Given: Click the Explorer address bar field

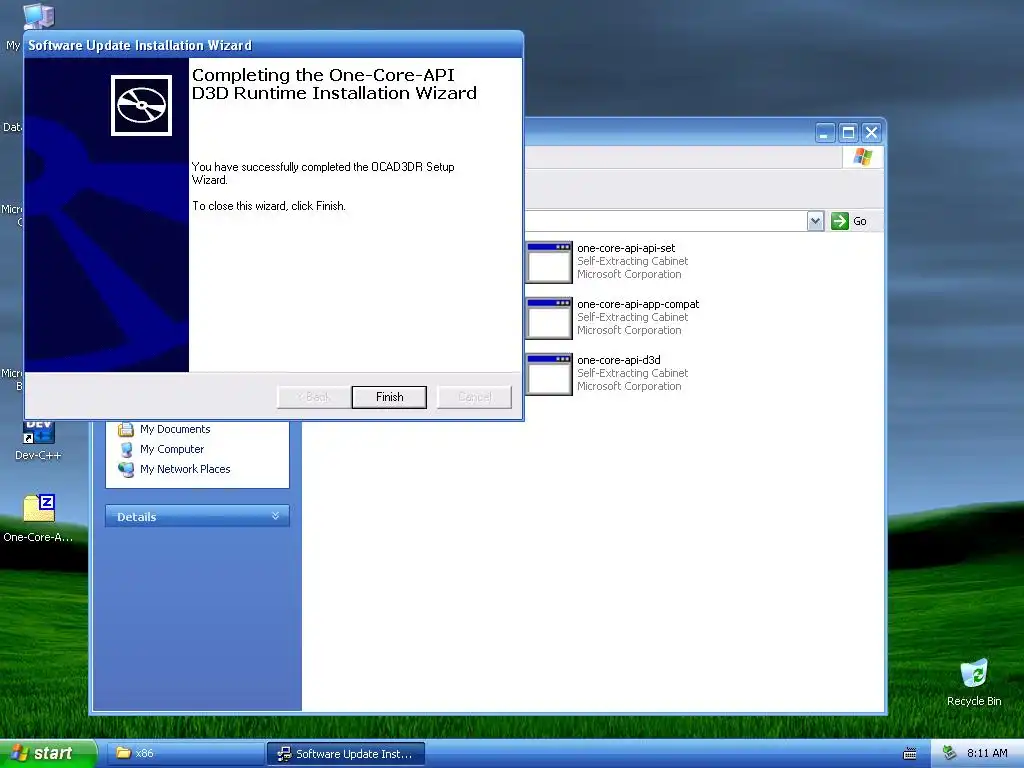Looking at the screenshot, I should [665, 221].
